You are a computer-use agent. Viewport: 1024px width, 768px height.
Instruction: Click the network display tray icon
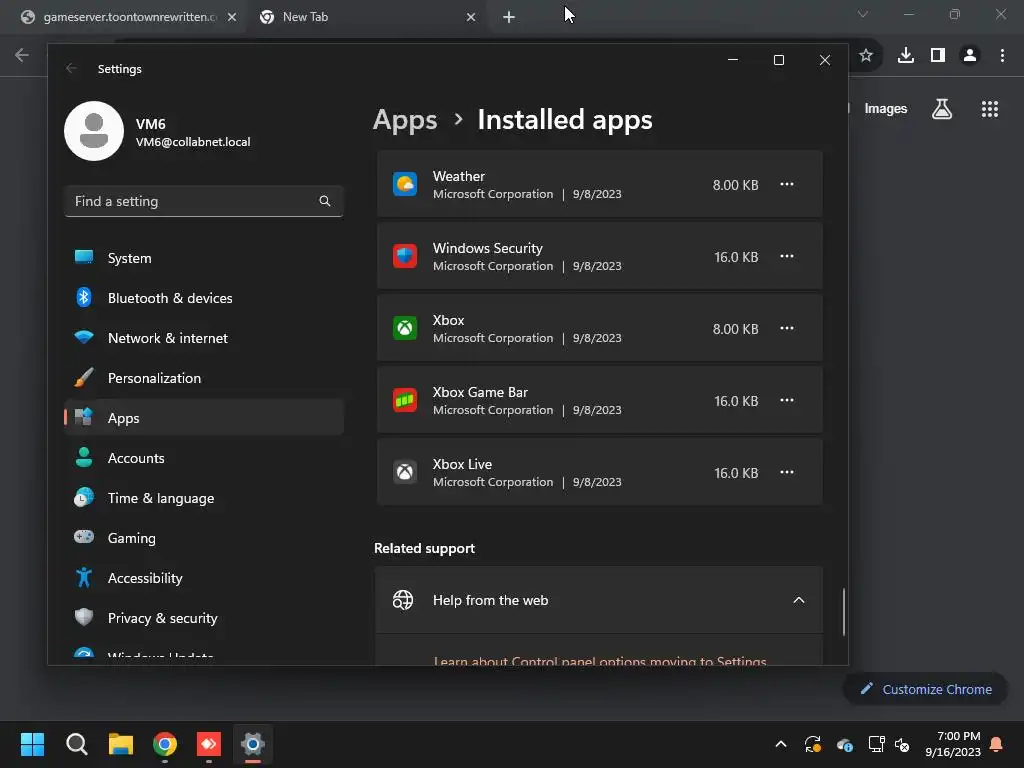[x=876, y=744]
